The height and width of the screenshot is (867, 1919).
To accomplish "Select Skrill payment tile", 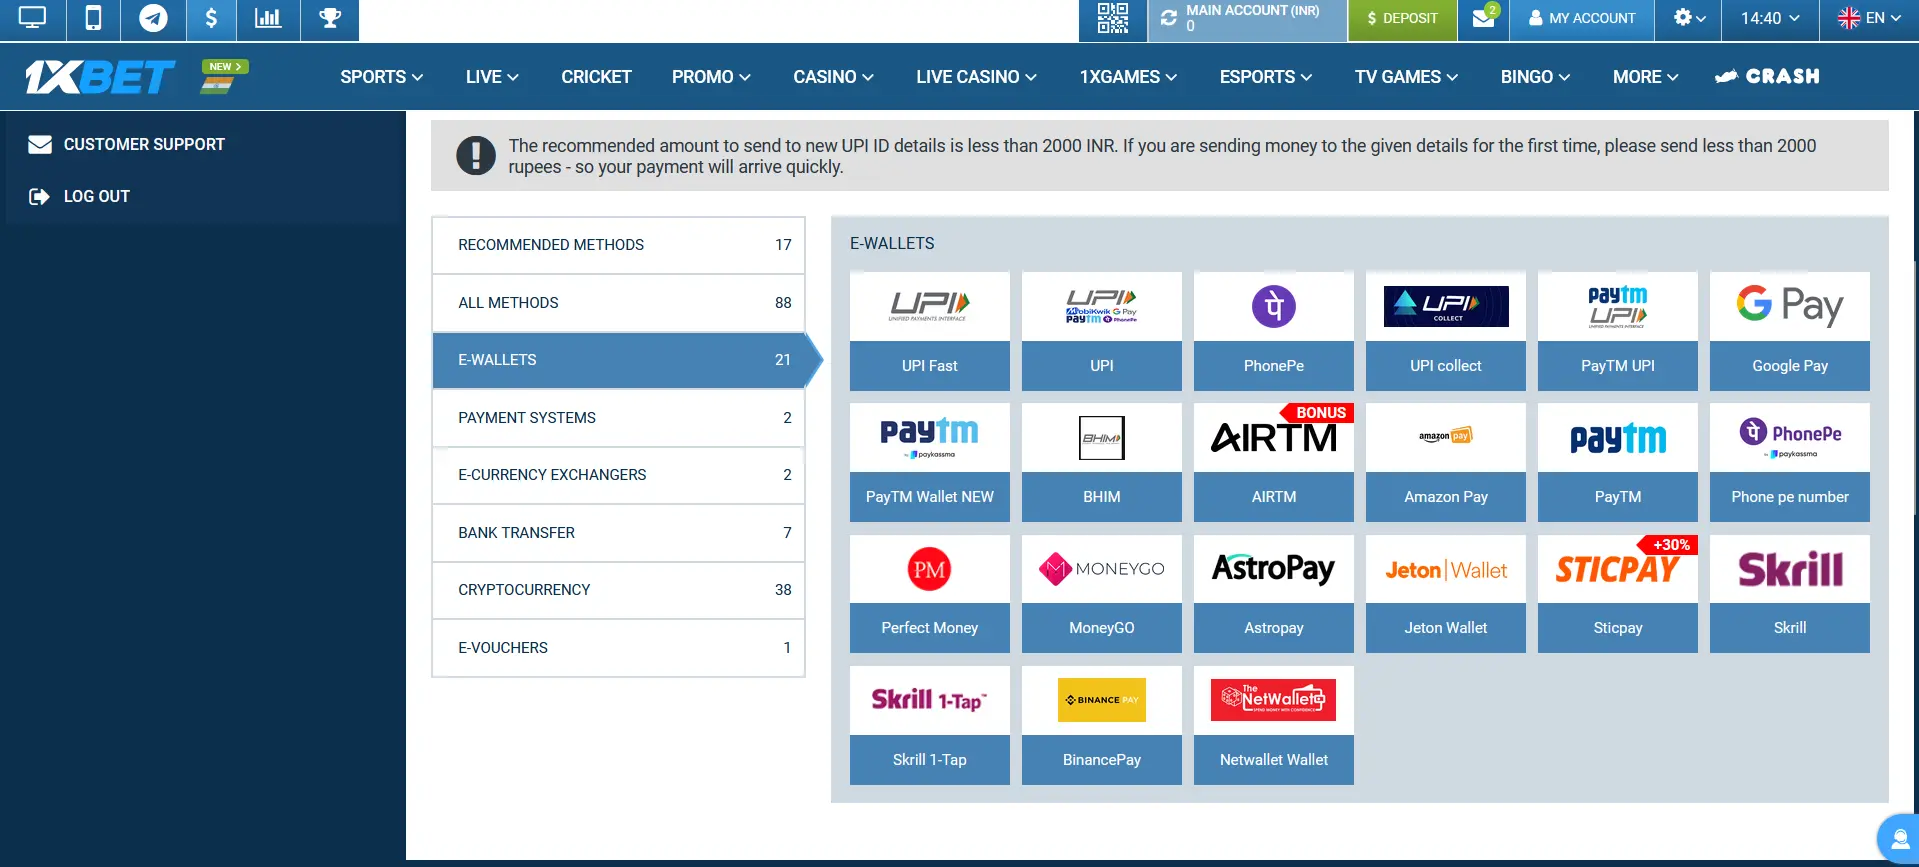I will [x=1790, y=594].
